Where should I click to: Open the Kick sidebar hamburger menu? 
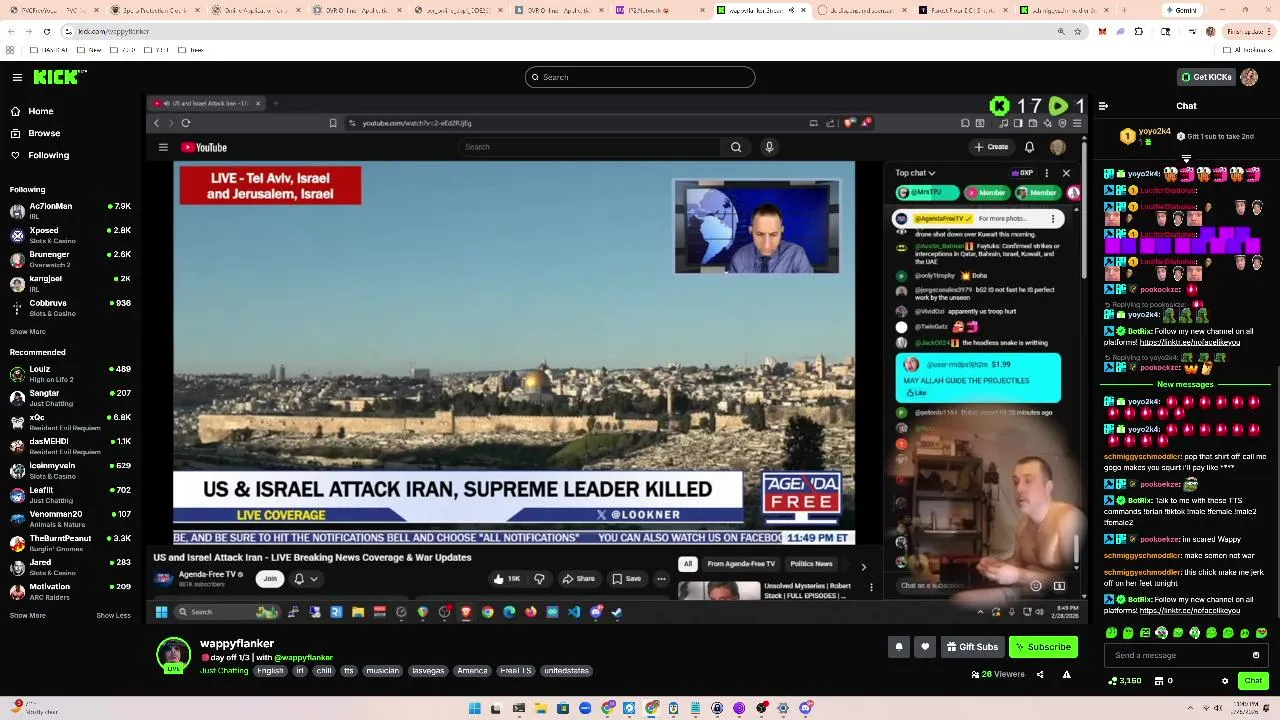17,77
